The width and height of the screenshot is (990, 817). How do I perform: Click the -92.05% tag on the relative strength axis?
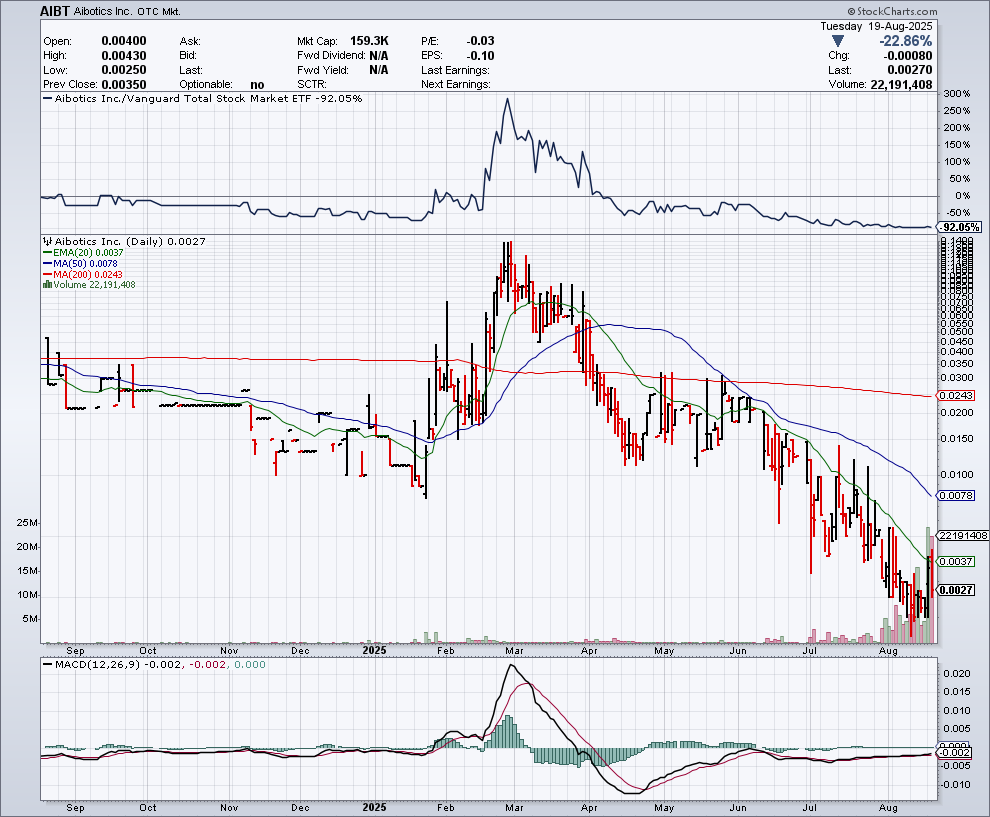[x=959, y=227]
